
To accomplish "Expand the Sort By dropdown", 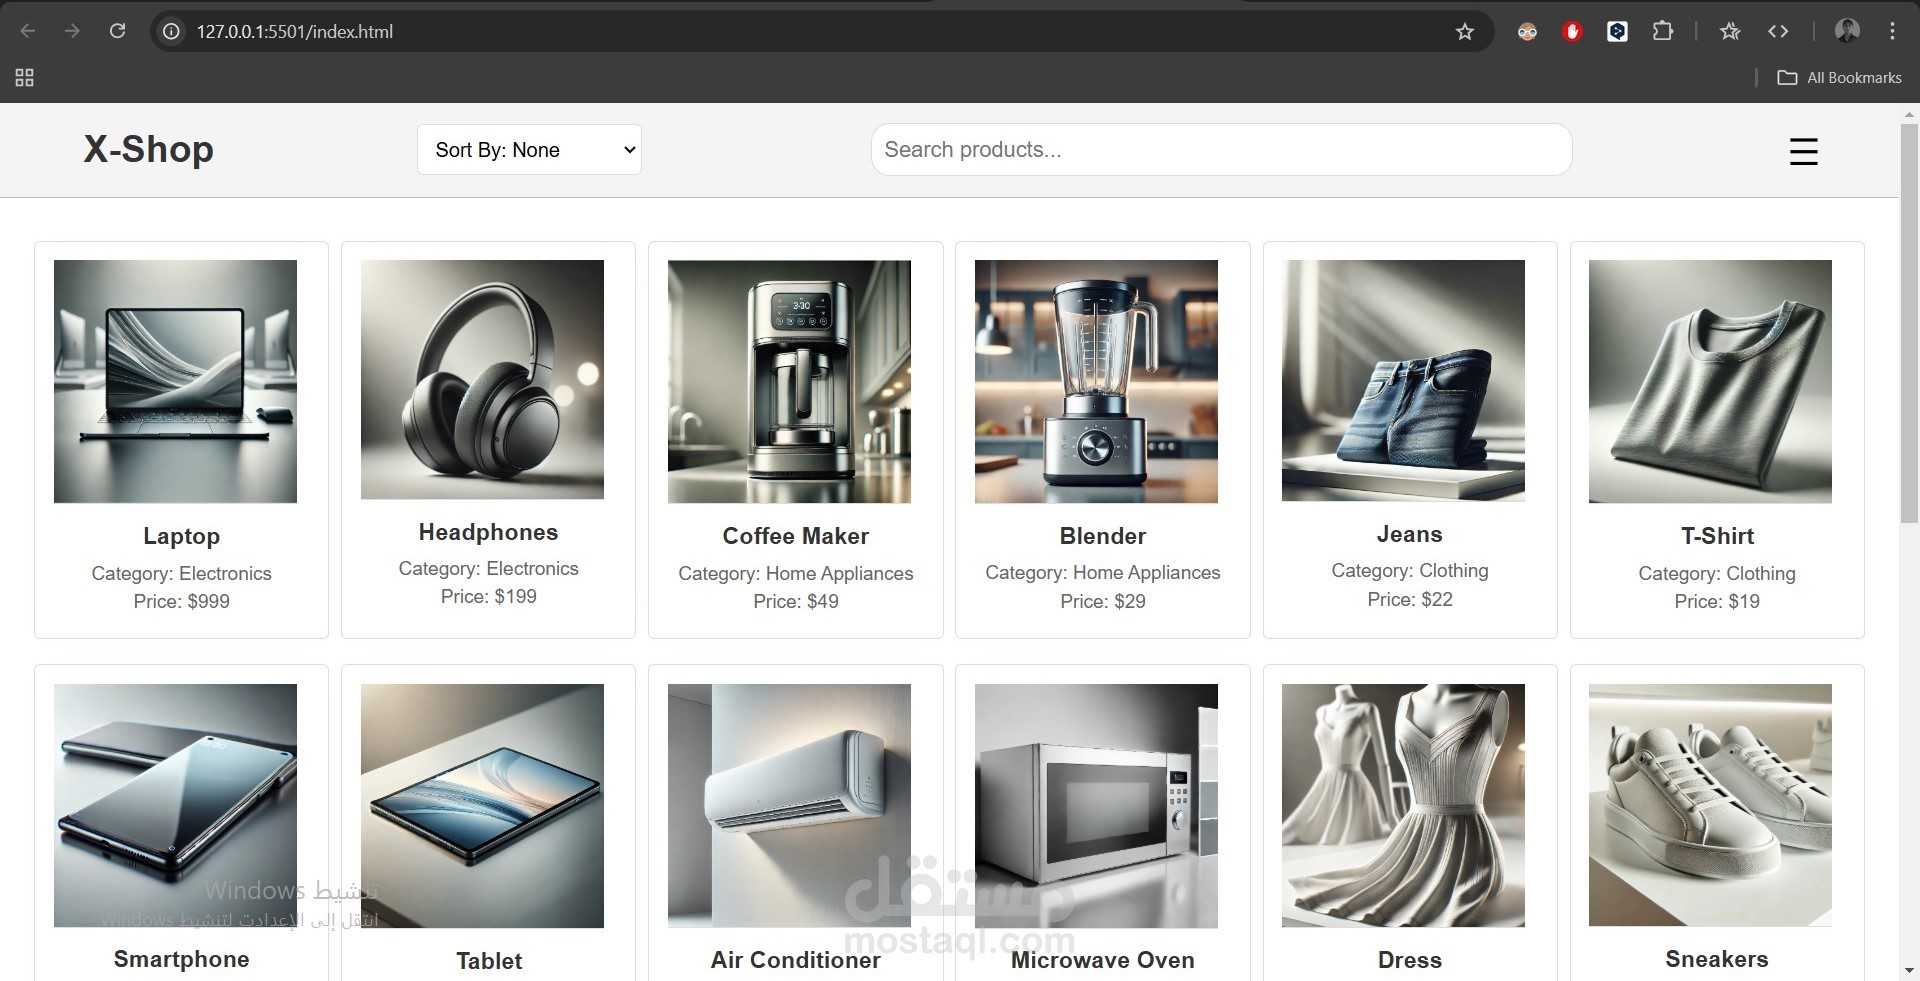I will point(529,150).
